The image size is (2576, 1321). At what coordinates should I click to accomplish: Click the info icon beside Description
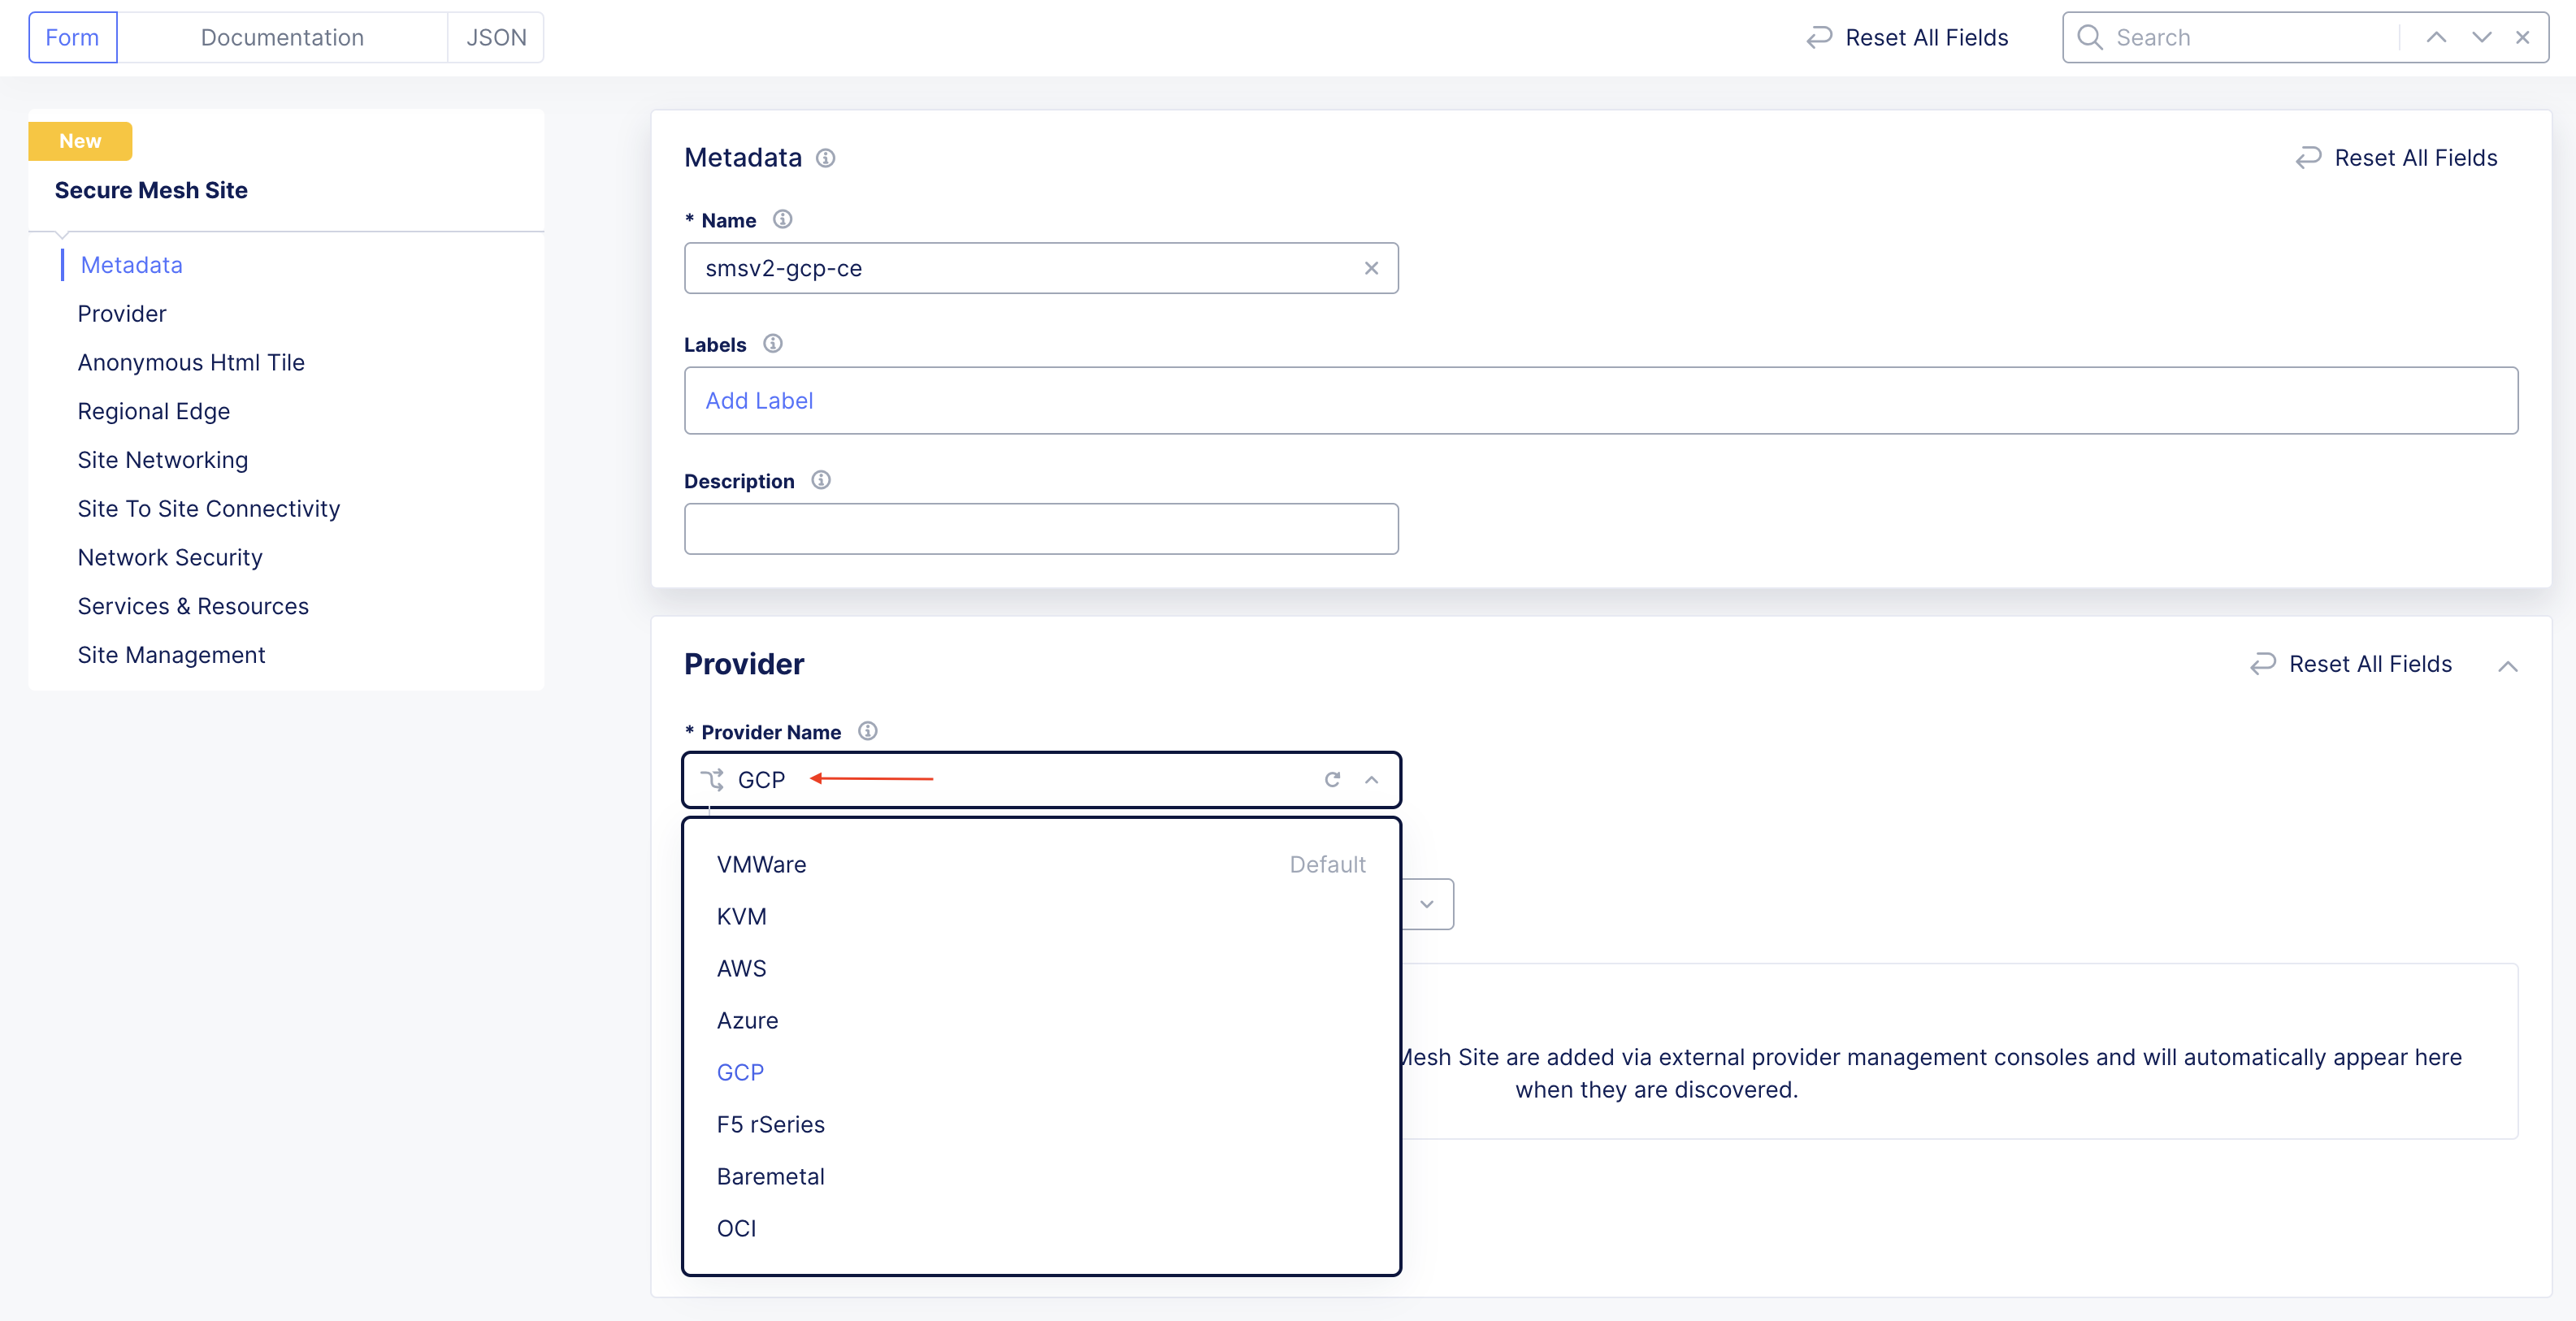click(820, 480)
